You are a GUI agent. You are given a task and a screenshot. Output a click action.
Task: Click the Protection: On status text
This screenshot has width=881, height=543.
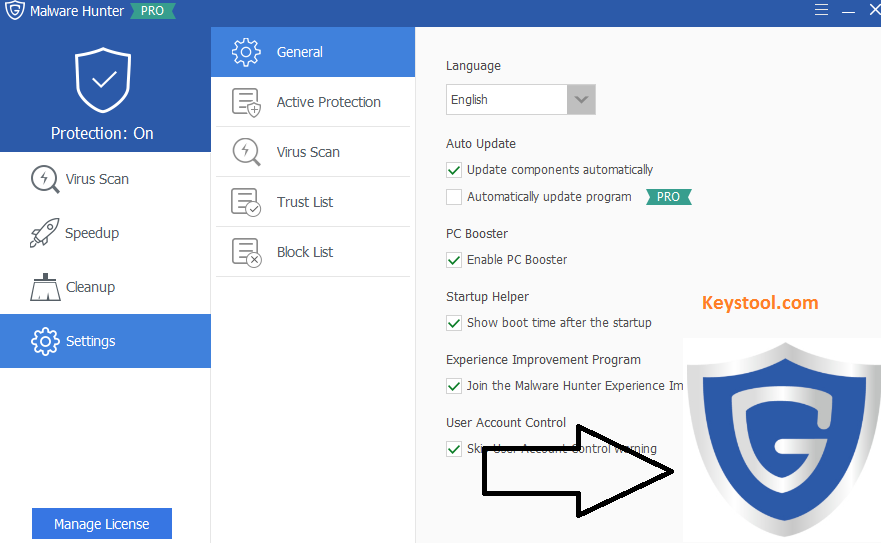click(x=102, y=133)
